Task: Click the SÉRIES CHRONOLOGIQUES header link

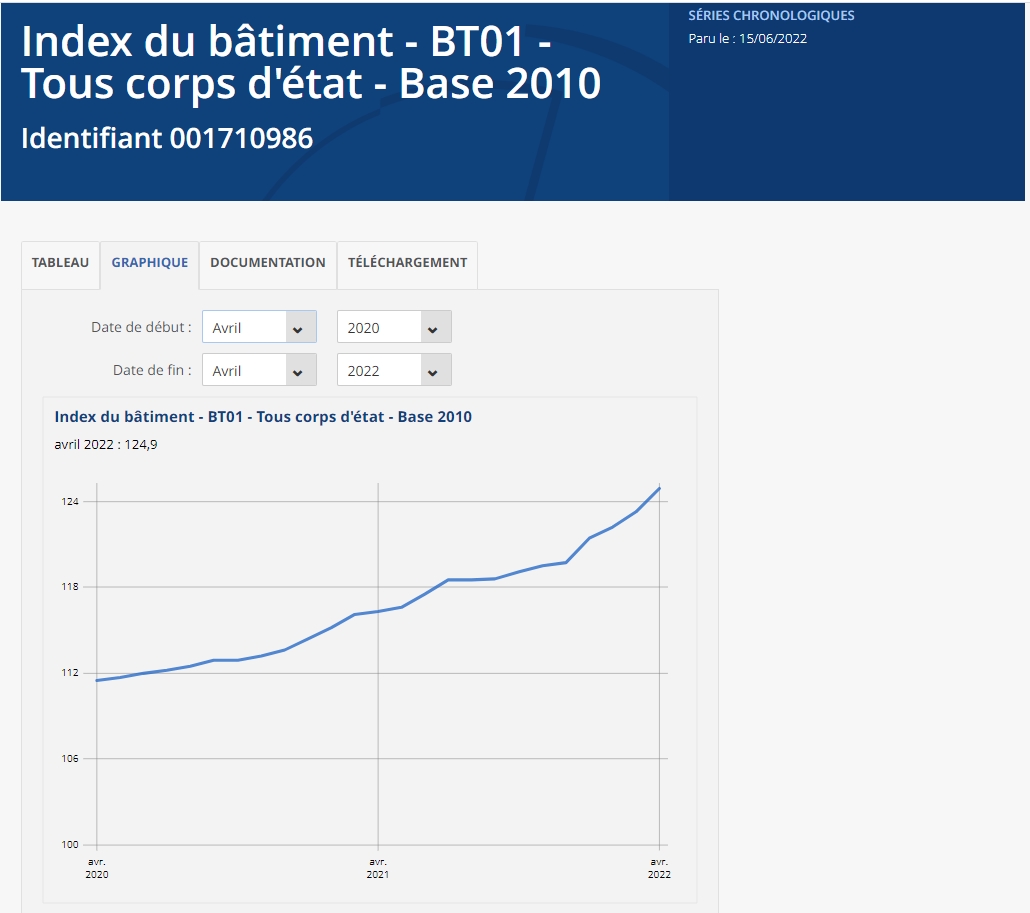Action: 769,15
